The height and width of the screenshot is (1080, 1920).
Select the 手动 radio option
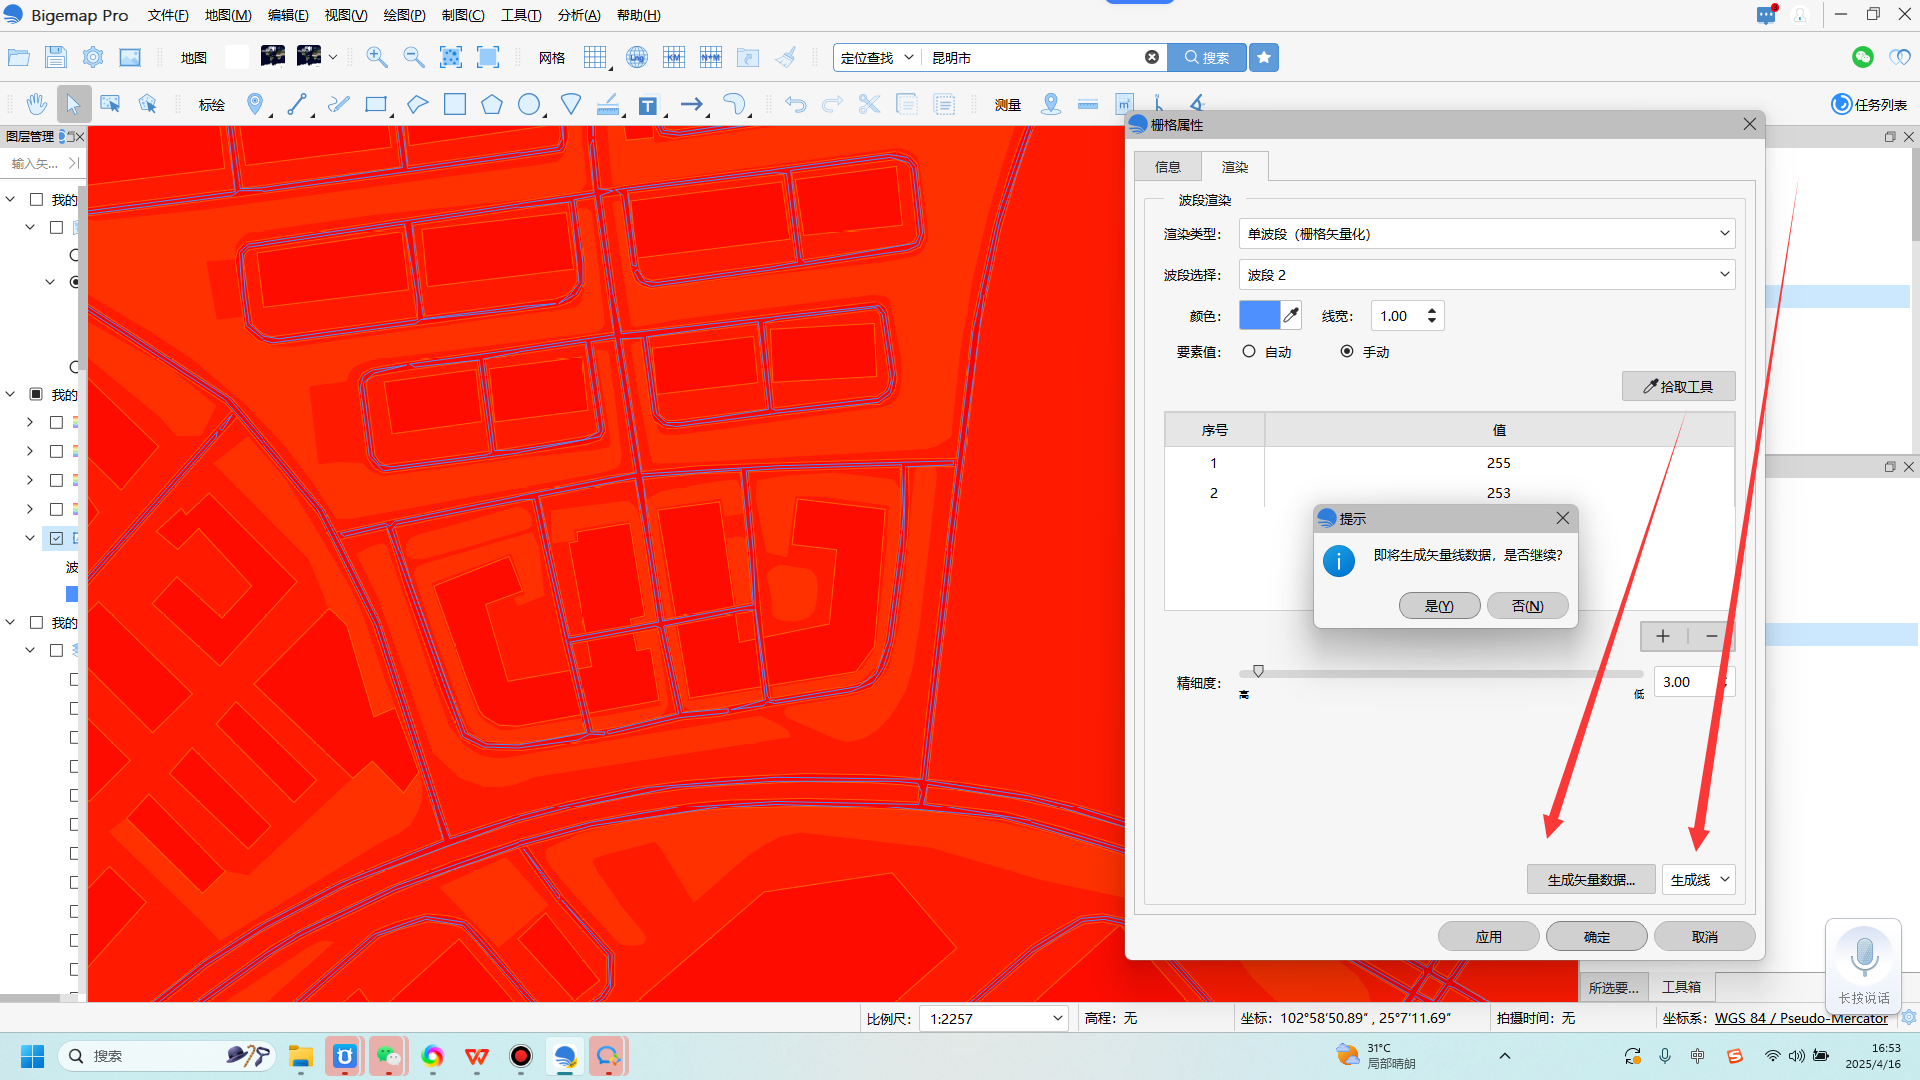(1347, 352)
